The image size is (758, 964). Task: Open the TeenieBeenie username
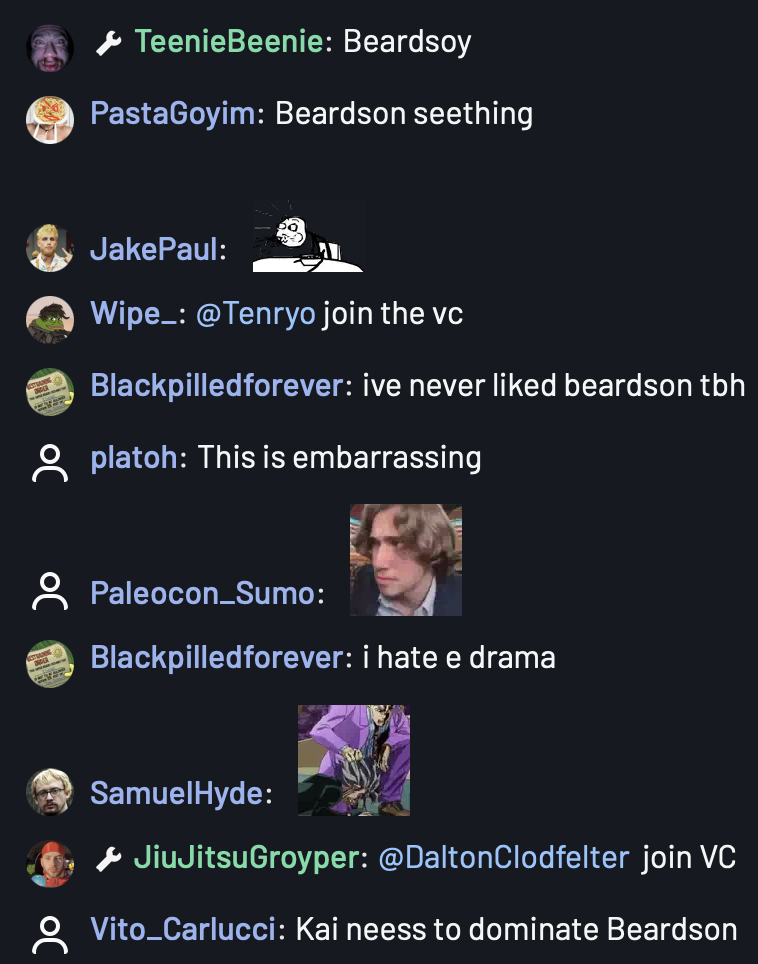(x=229, y=42)
